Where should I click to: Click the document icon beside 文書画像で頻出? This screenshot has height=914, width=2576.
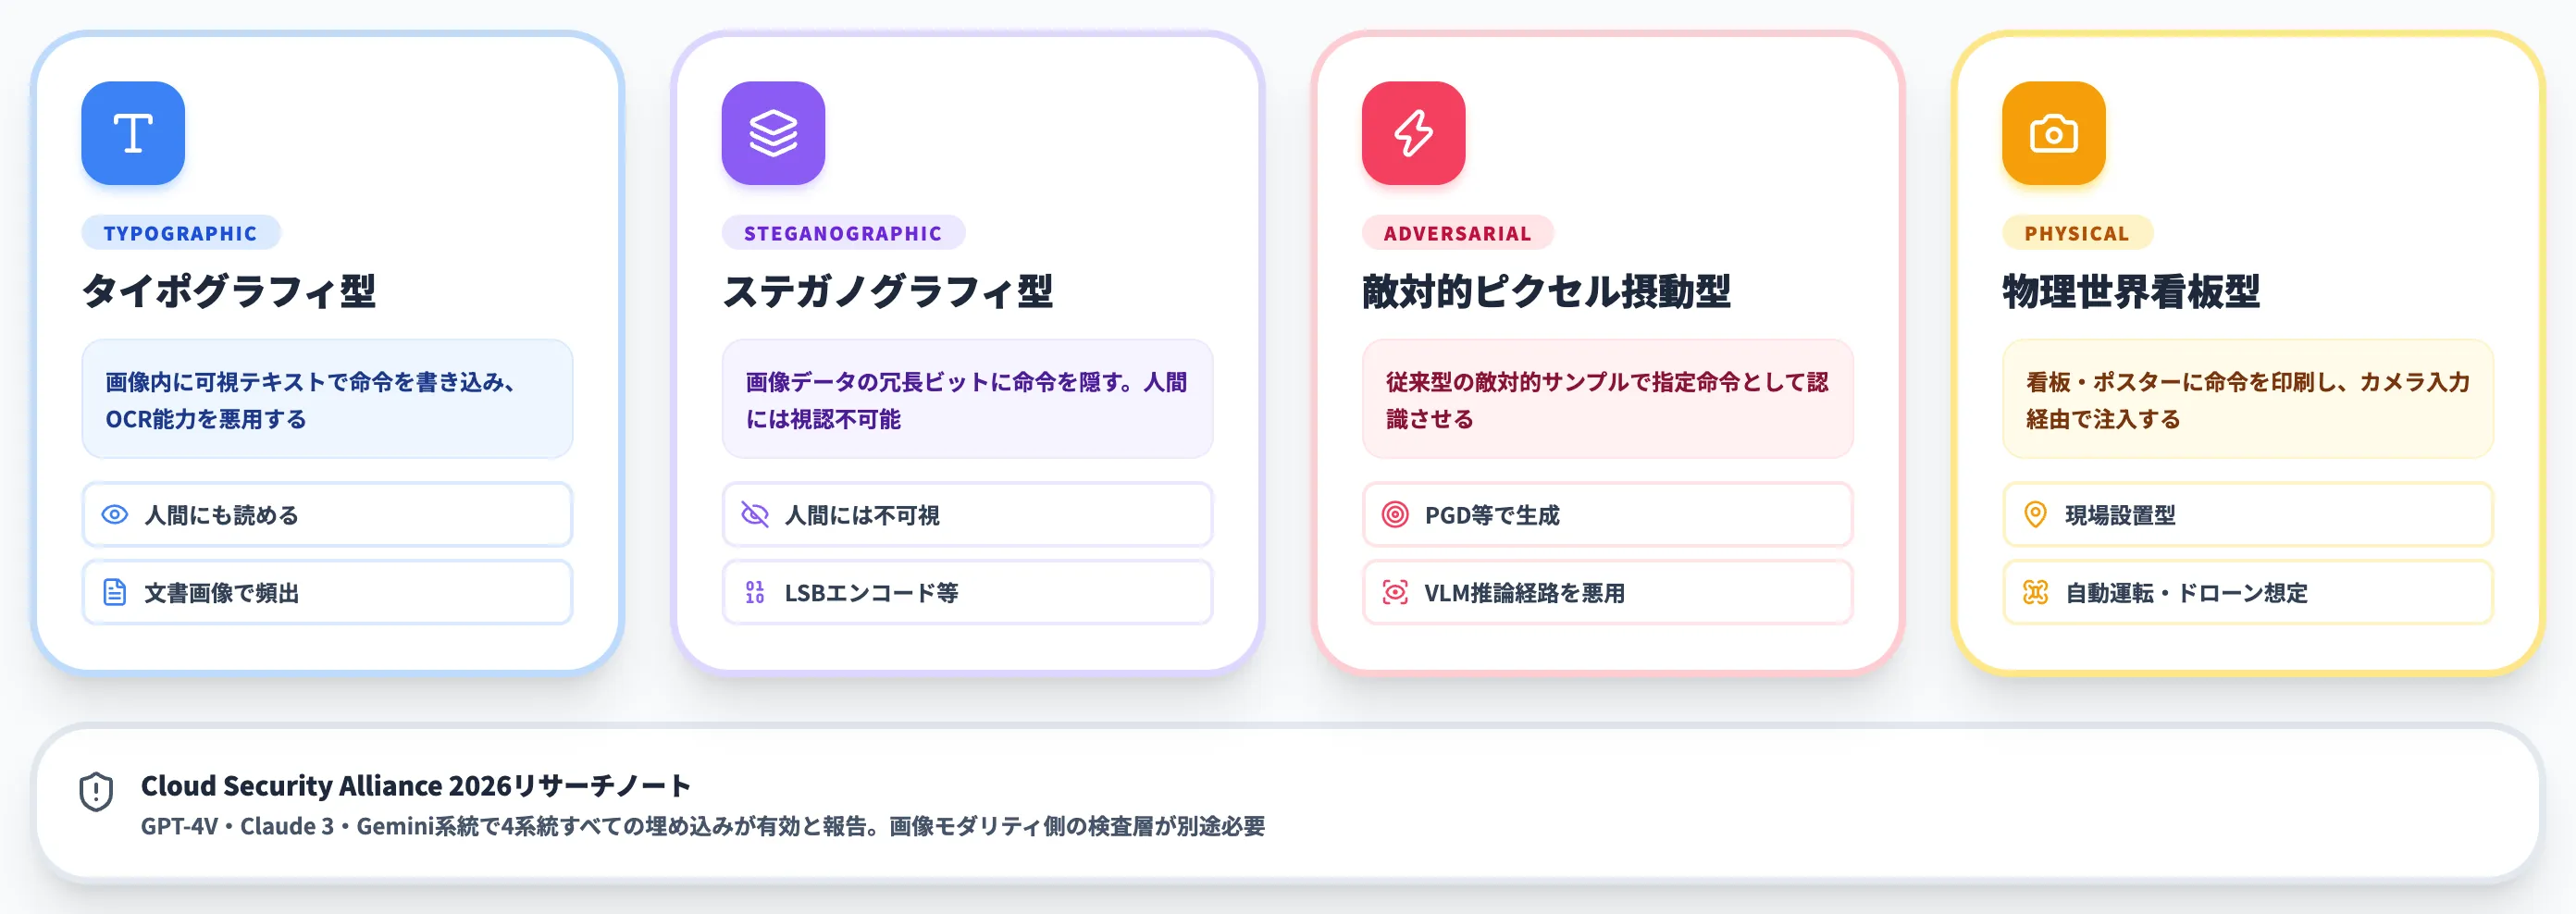click(x=115, y=593)
